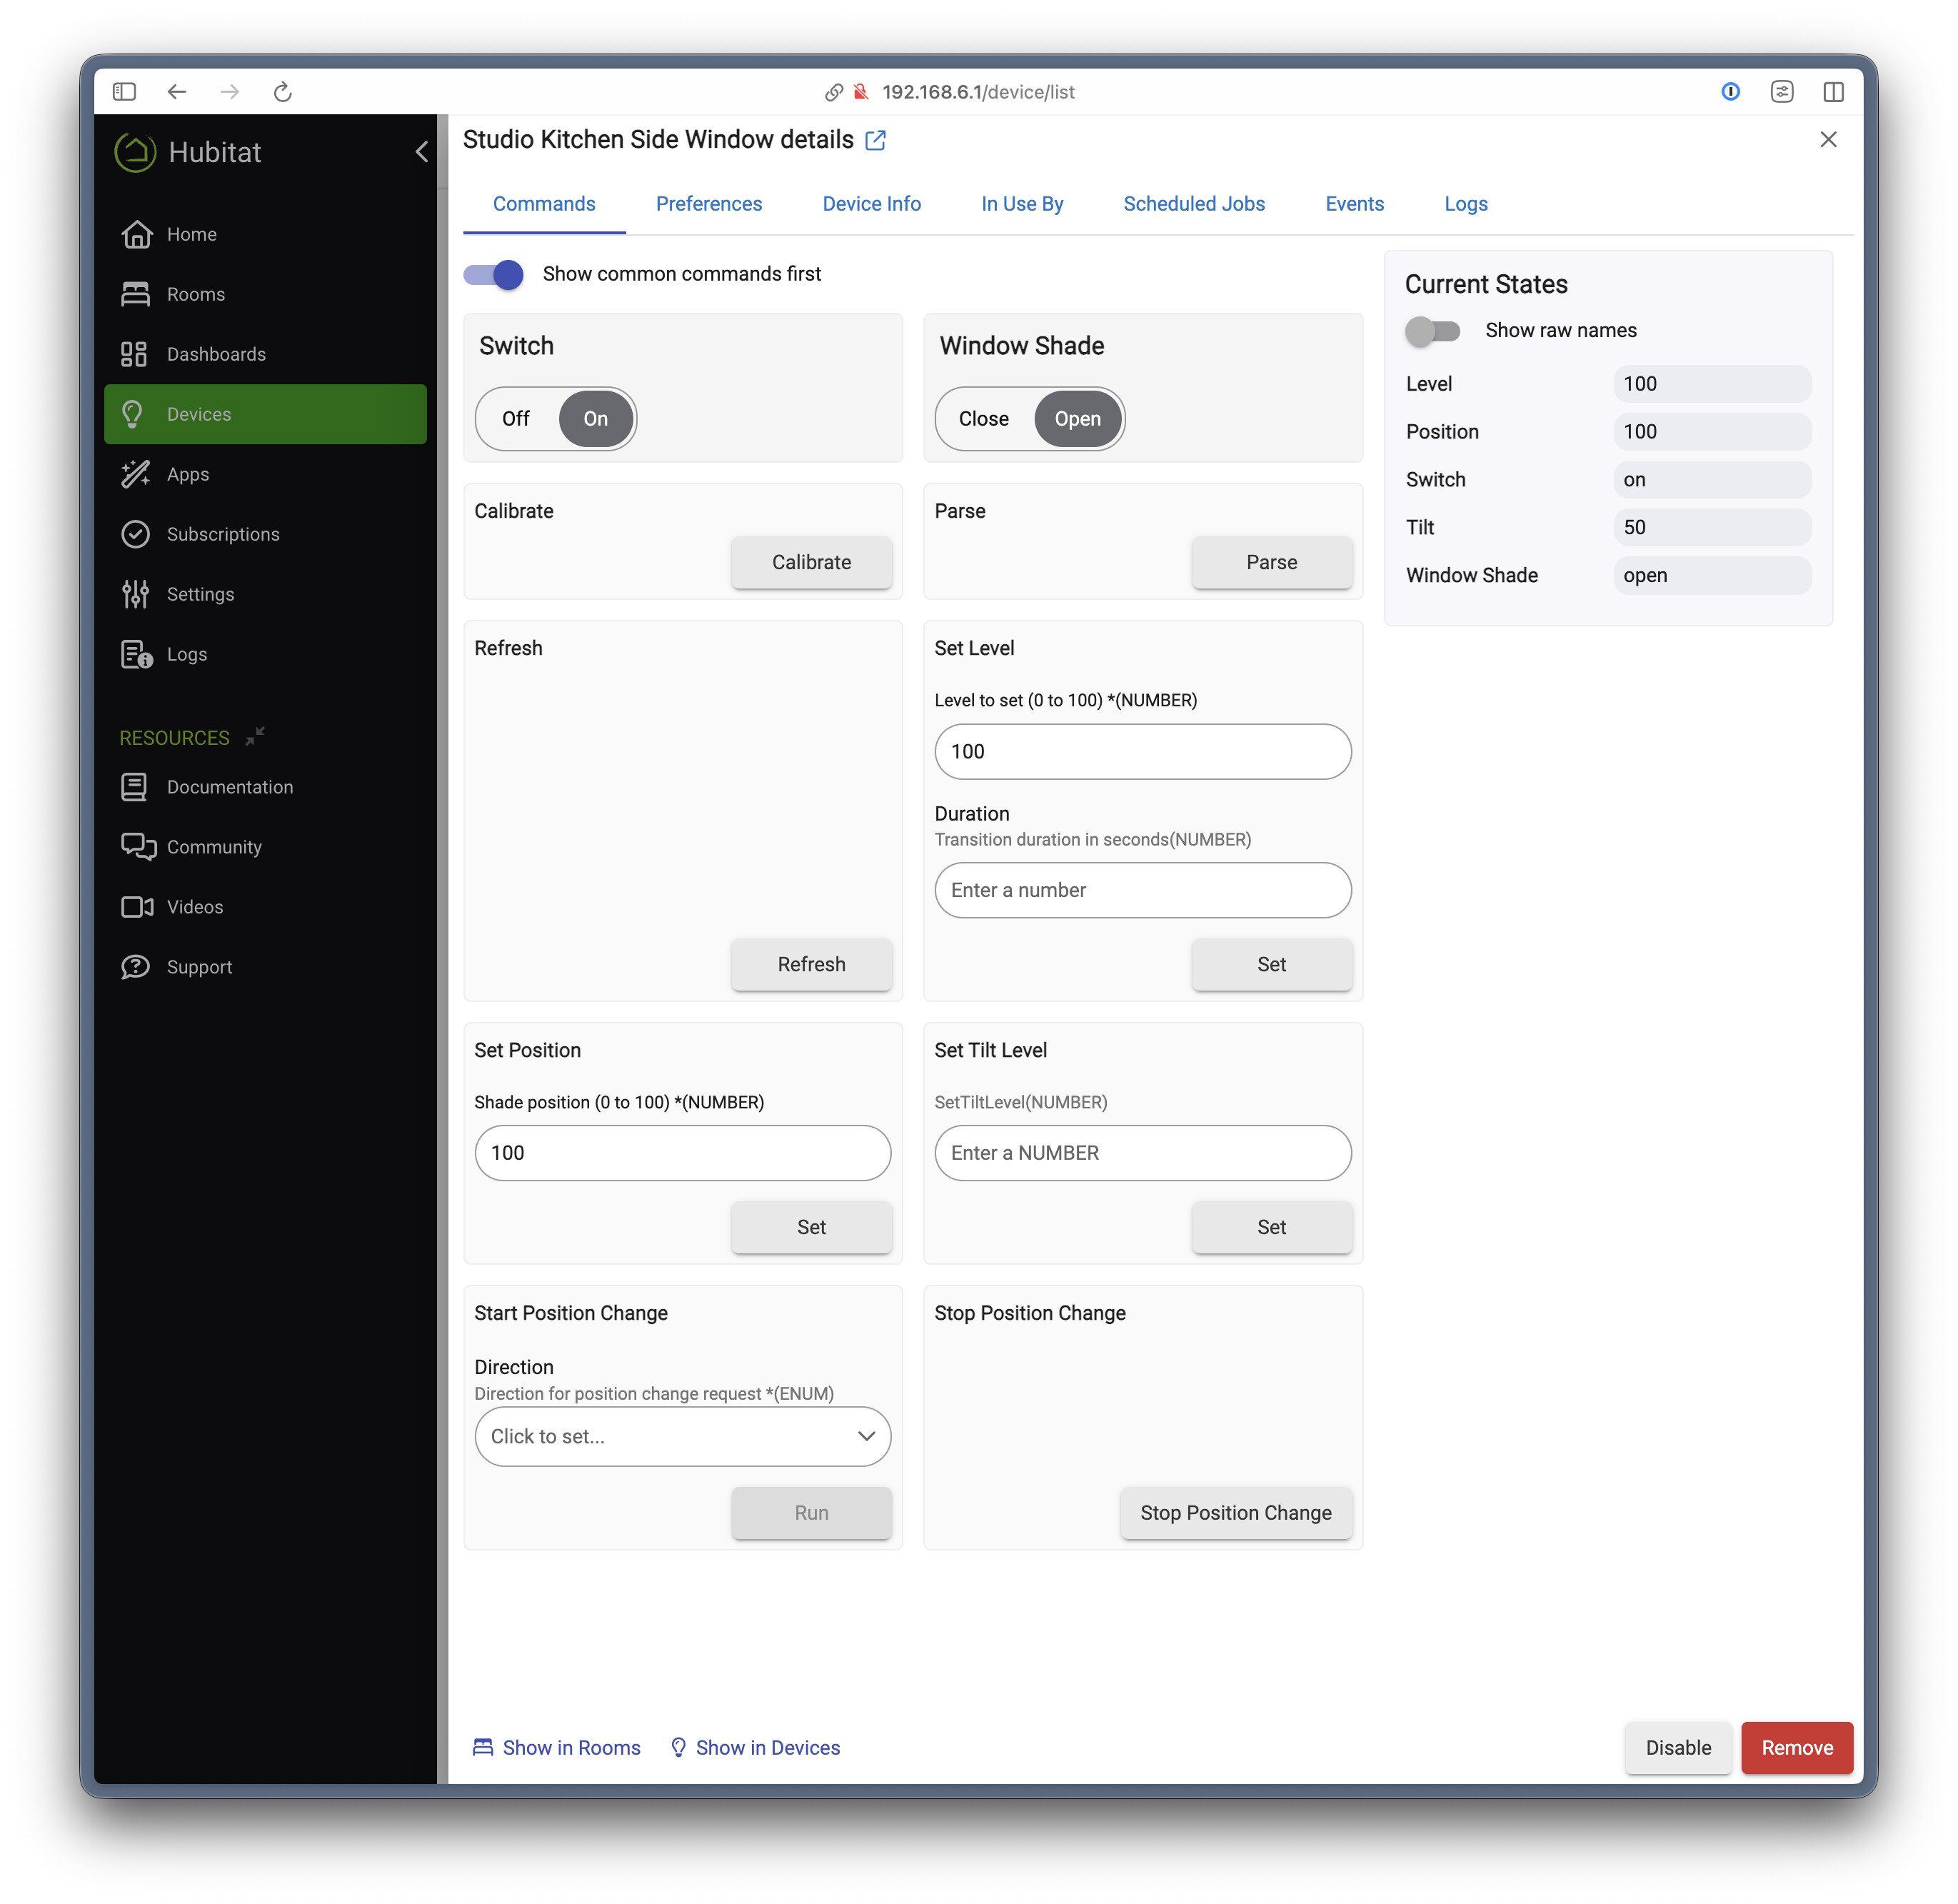Open Settings via sliders icon in sidebar
1958x1904 pixels.
point(135,594)
